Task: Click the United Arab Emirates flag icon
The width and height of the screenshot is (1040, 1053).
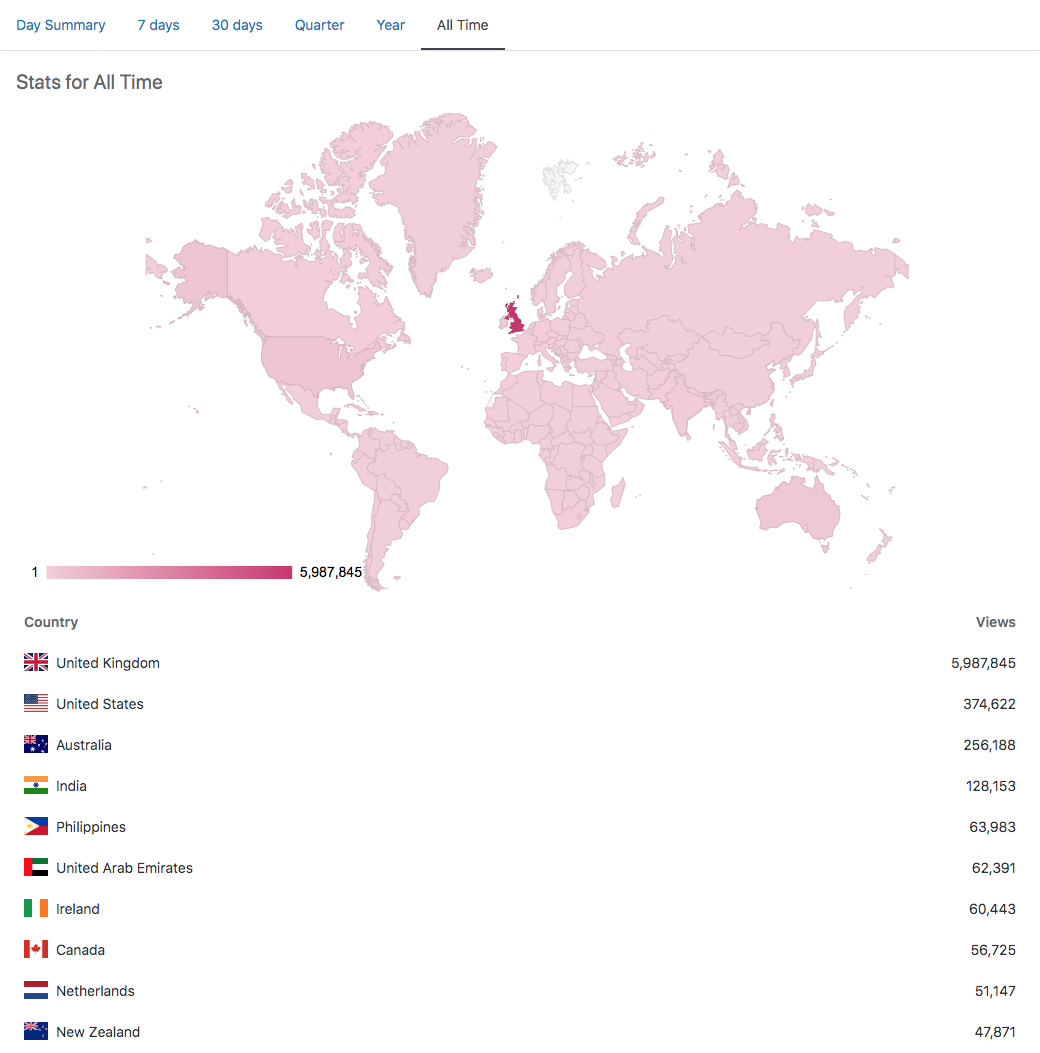Action: 36,867
